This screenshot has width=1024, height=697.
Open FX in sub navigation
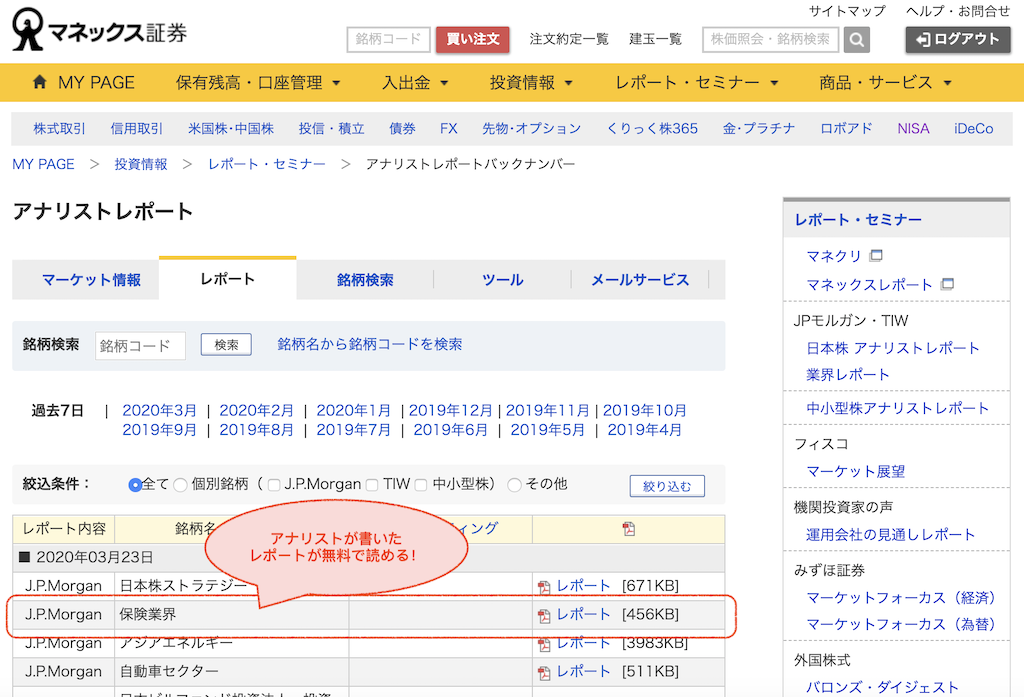(449, 128)
